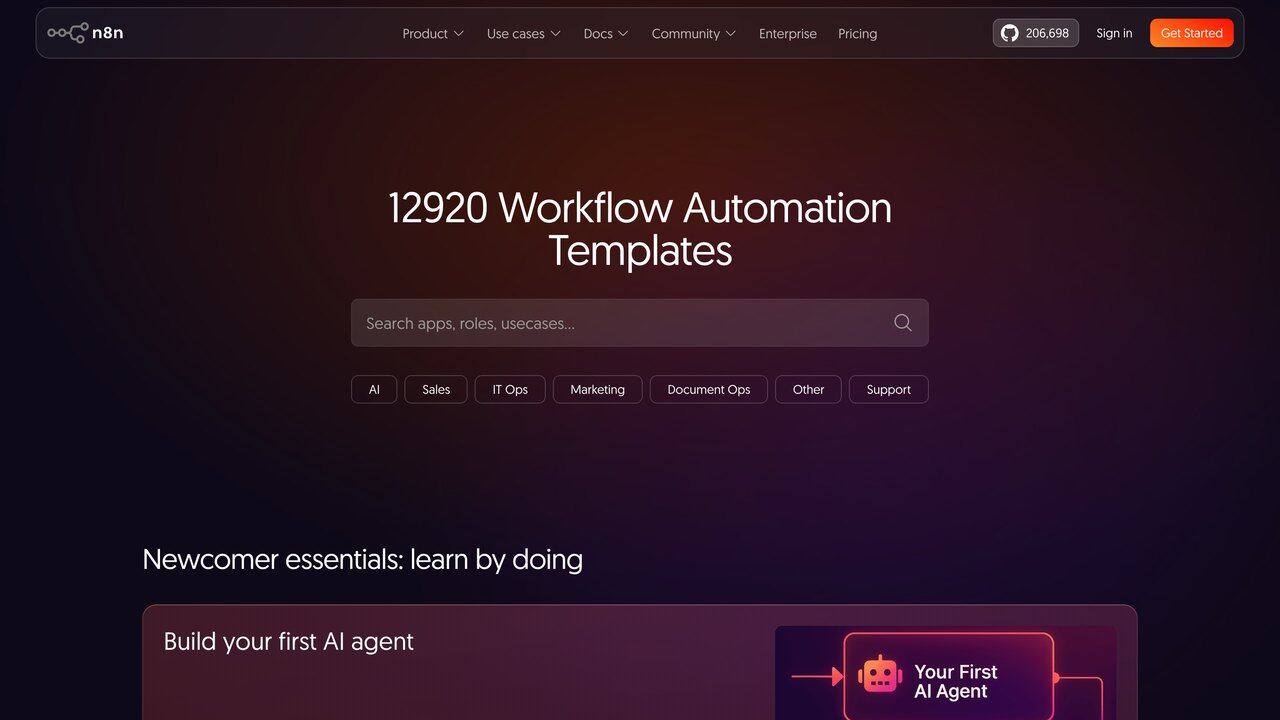This screenshot has height=720, width=1280.
Task: Click the '12920 Workflow Automation Templates' heading
Action: point(640,229)
